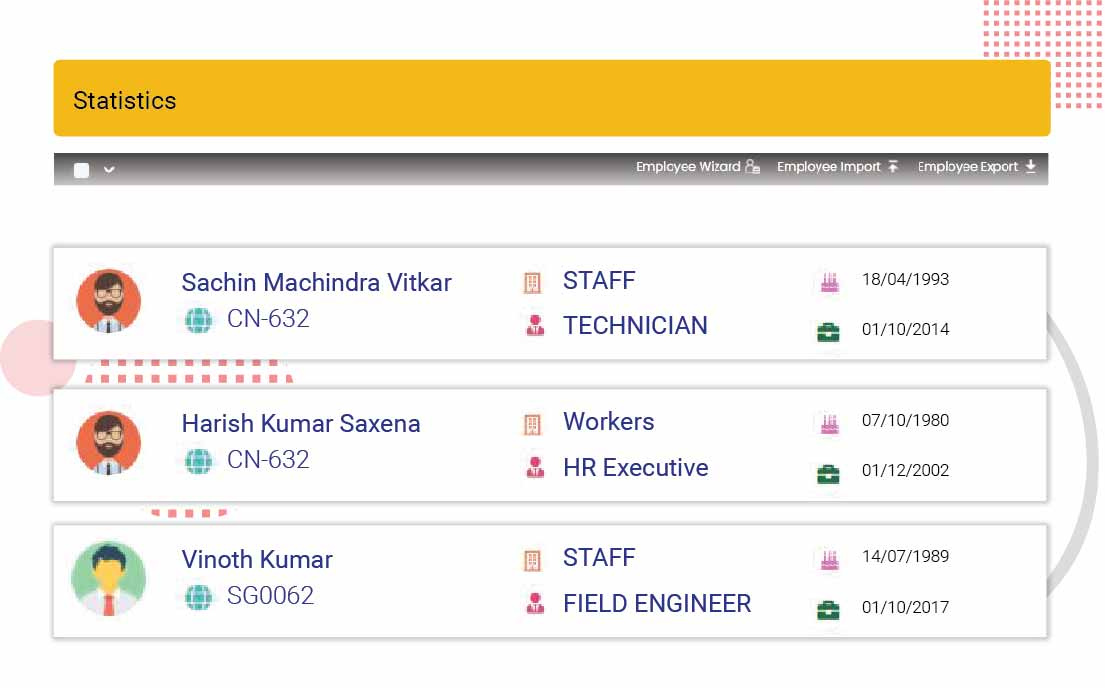Click Employee Wizard in the toolbar
Screen dimensions: 1105x688
tap(689, 167)
